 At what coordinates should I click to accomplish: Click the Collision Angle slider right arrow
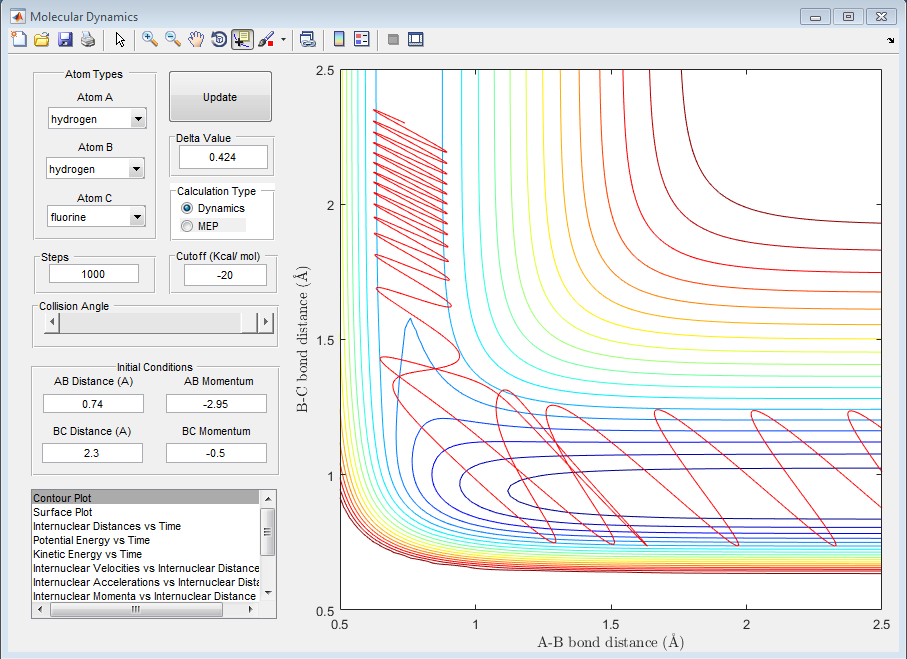266,323
